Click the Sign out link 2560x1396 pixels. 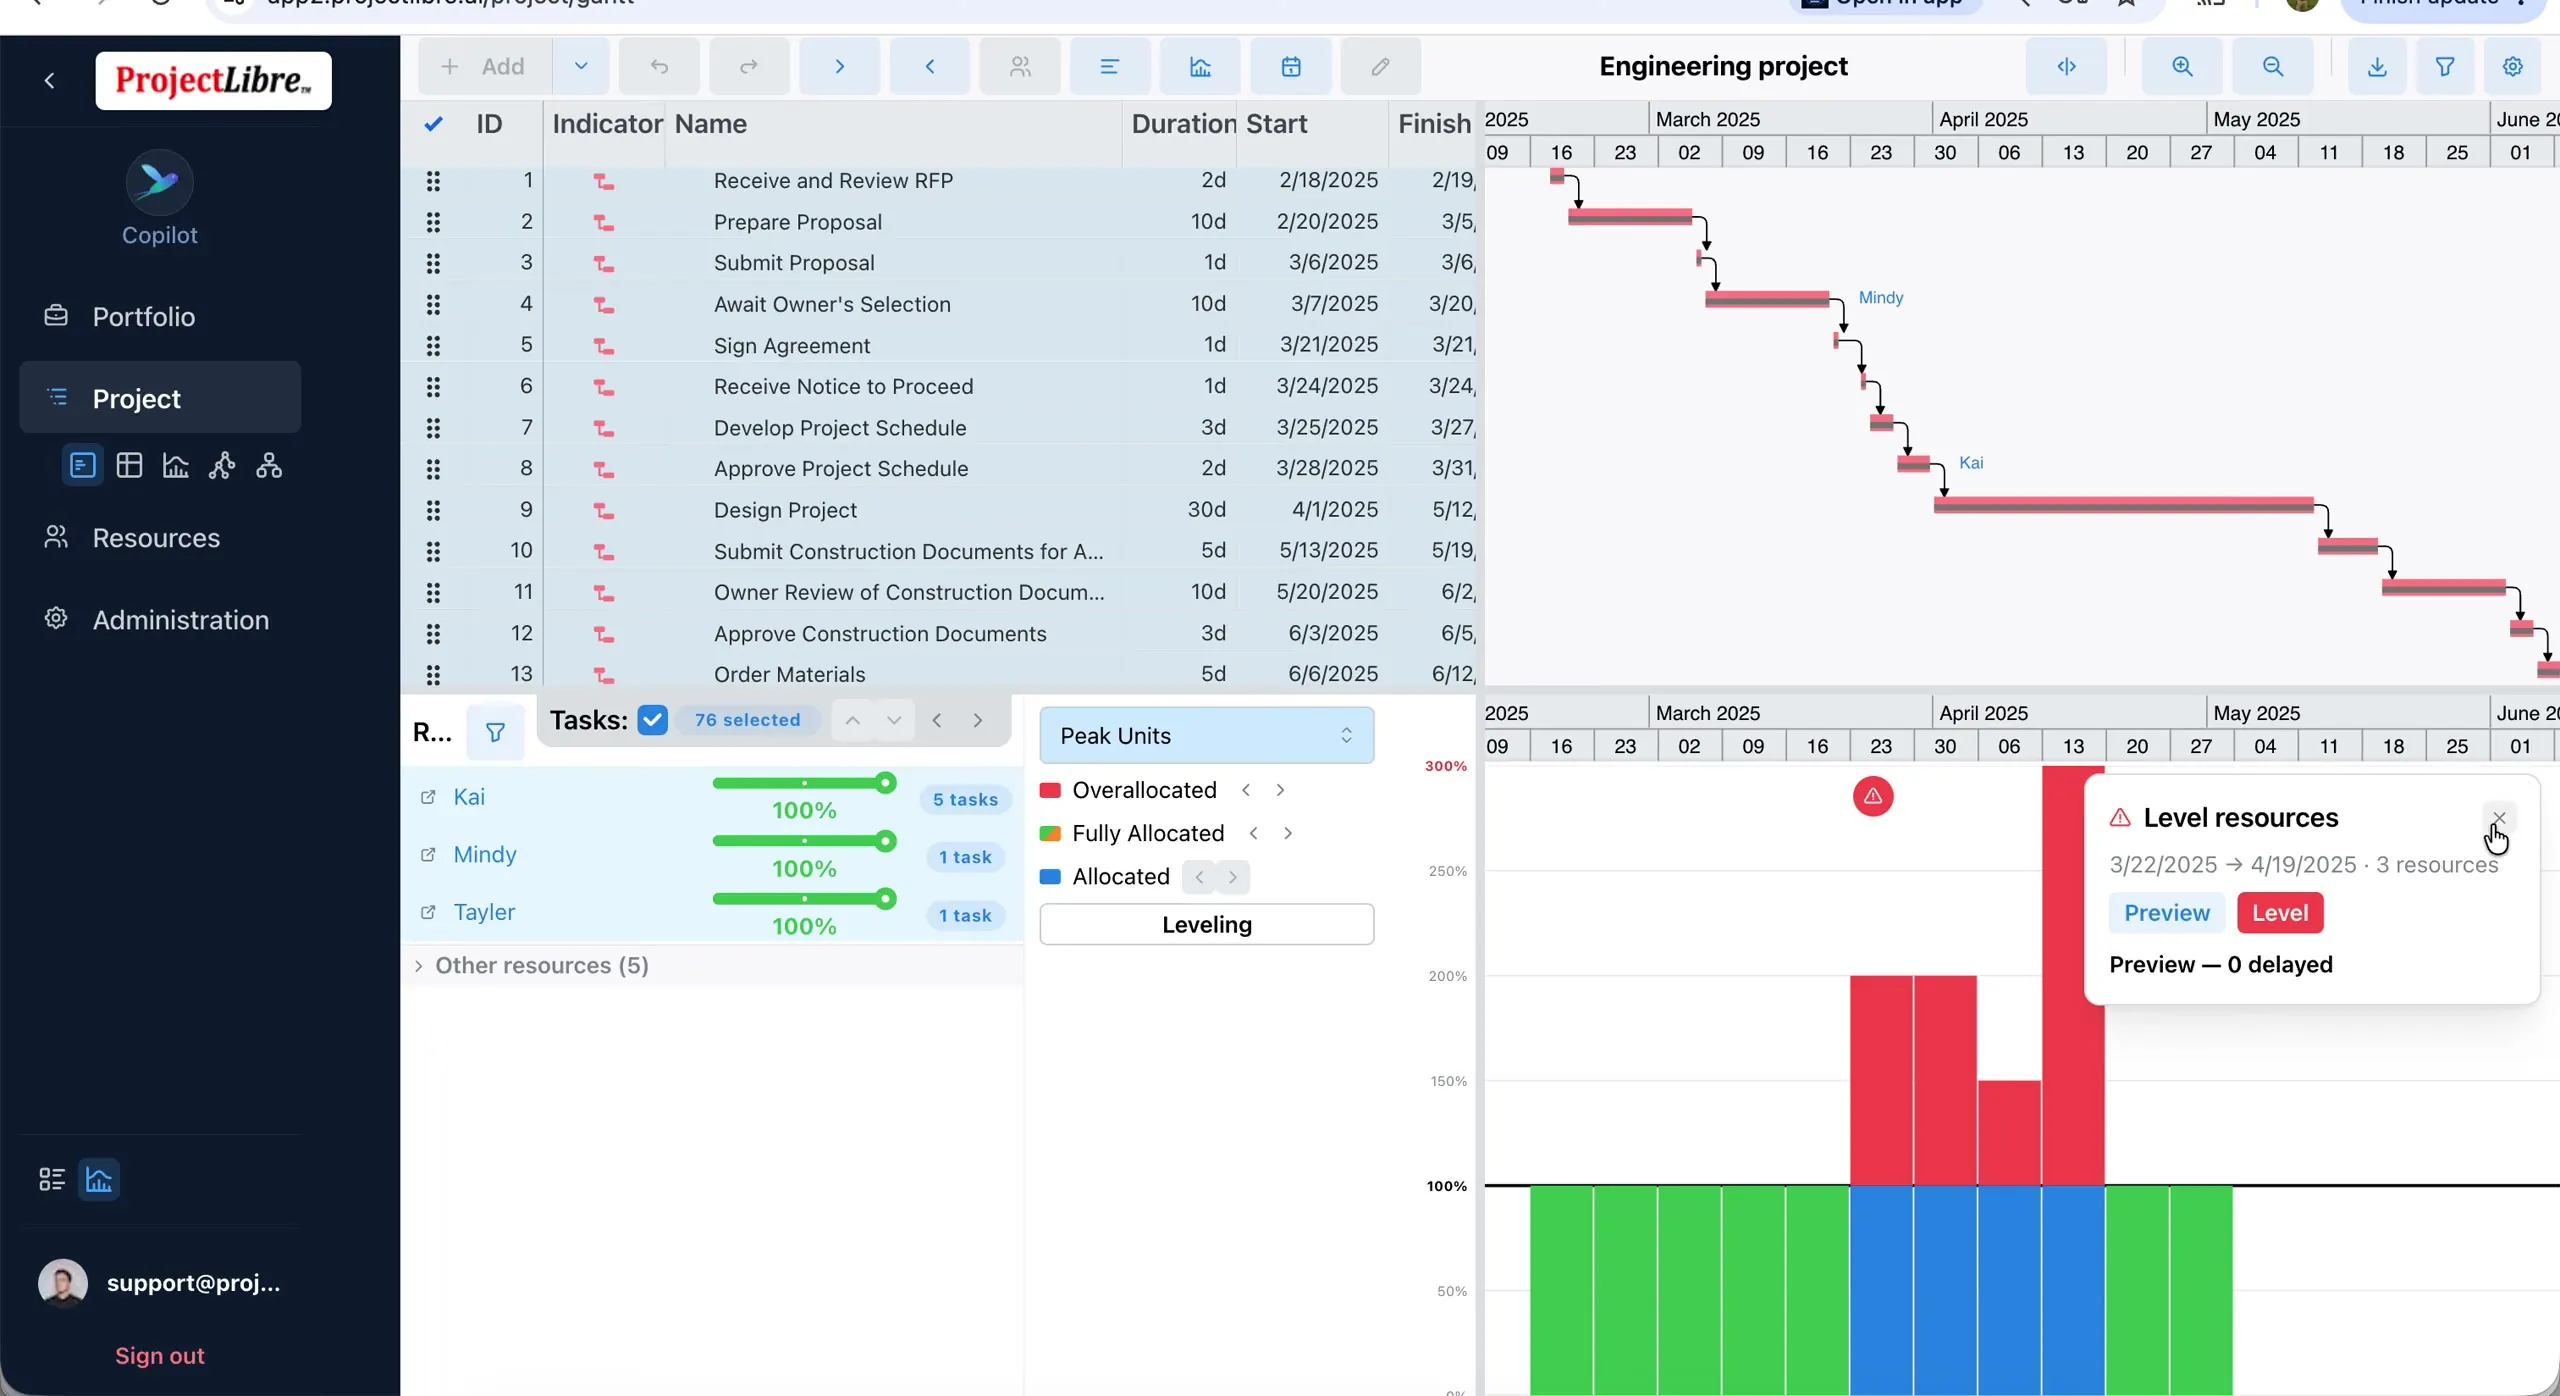[160, 1355]
